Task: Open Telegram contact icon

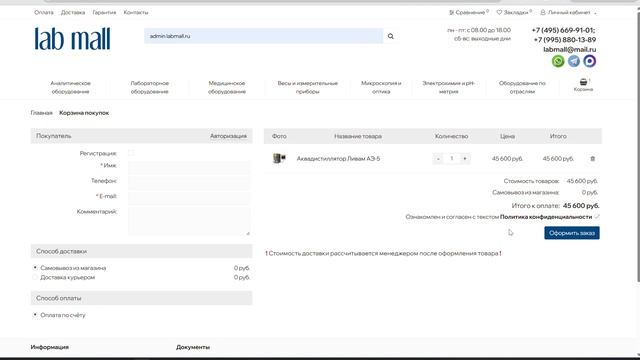Action: pos(574,61)
